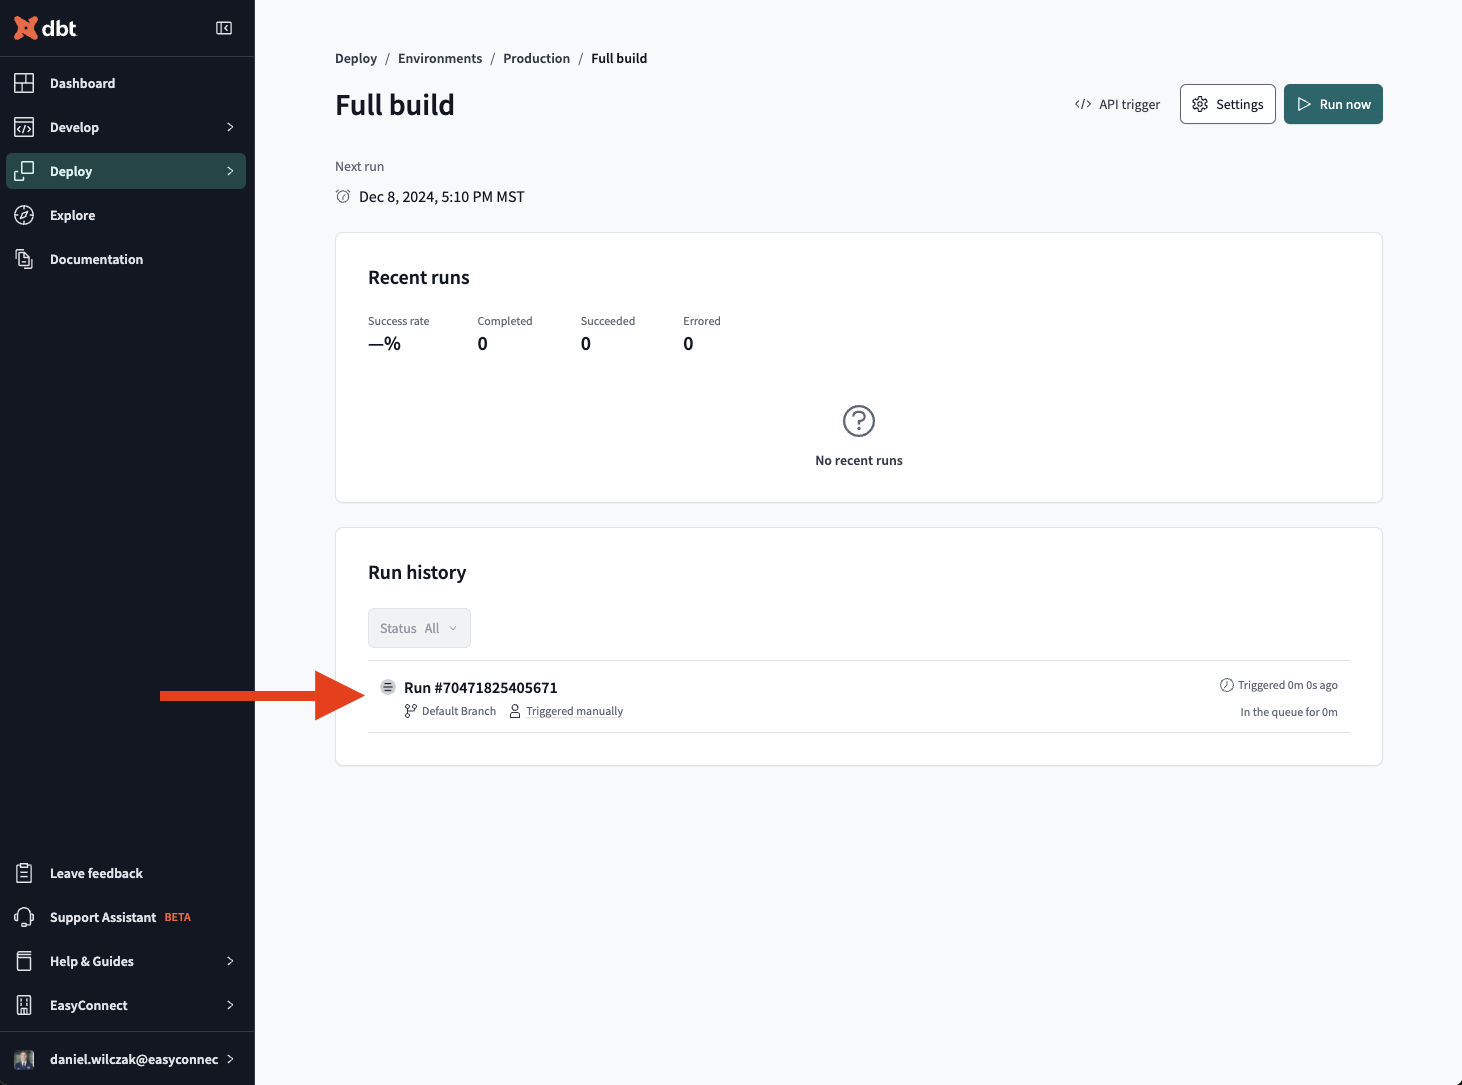Click the dbt logo icon
1462x1085 pixels.
(26, 28)
